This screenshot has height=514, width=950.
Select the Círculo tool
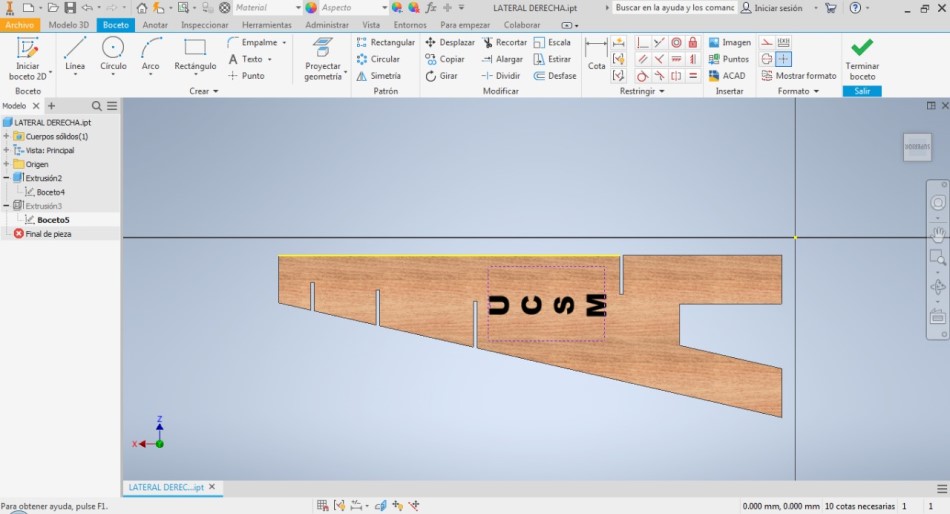(x=113, y=55)
